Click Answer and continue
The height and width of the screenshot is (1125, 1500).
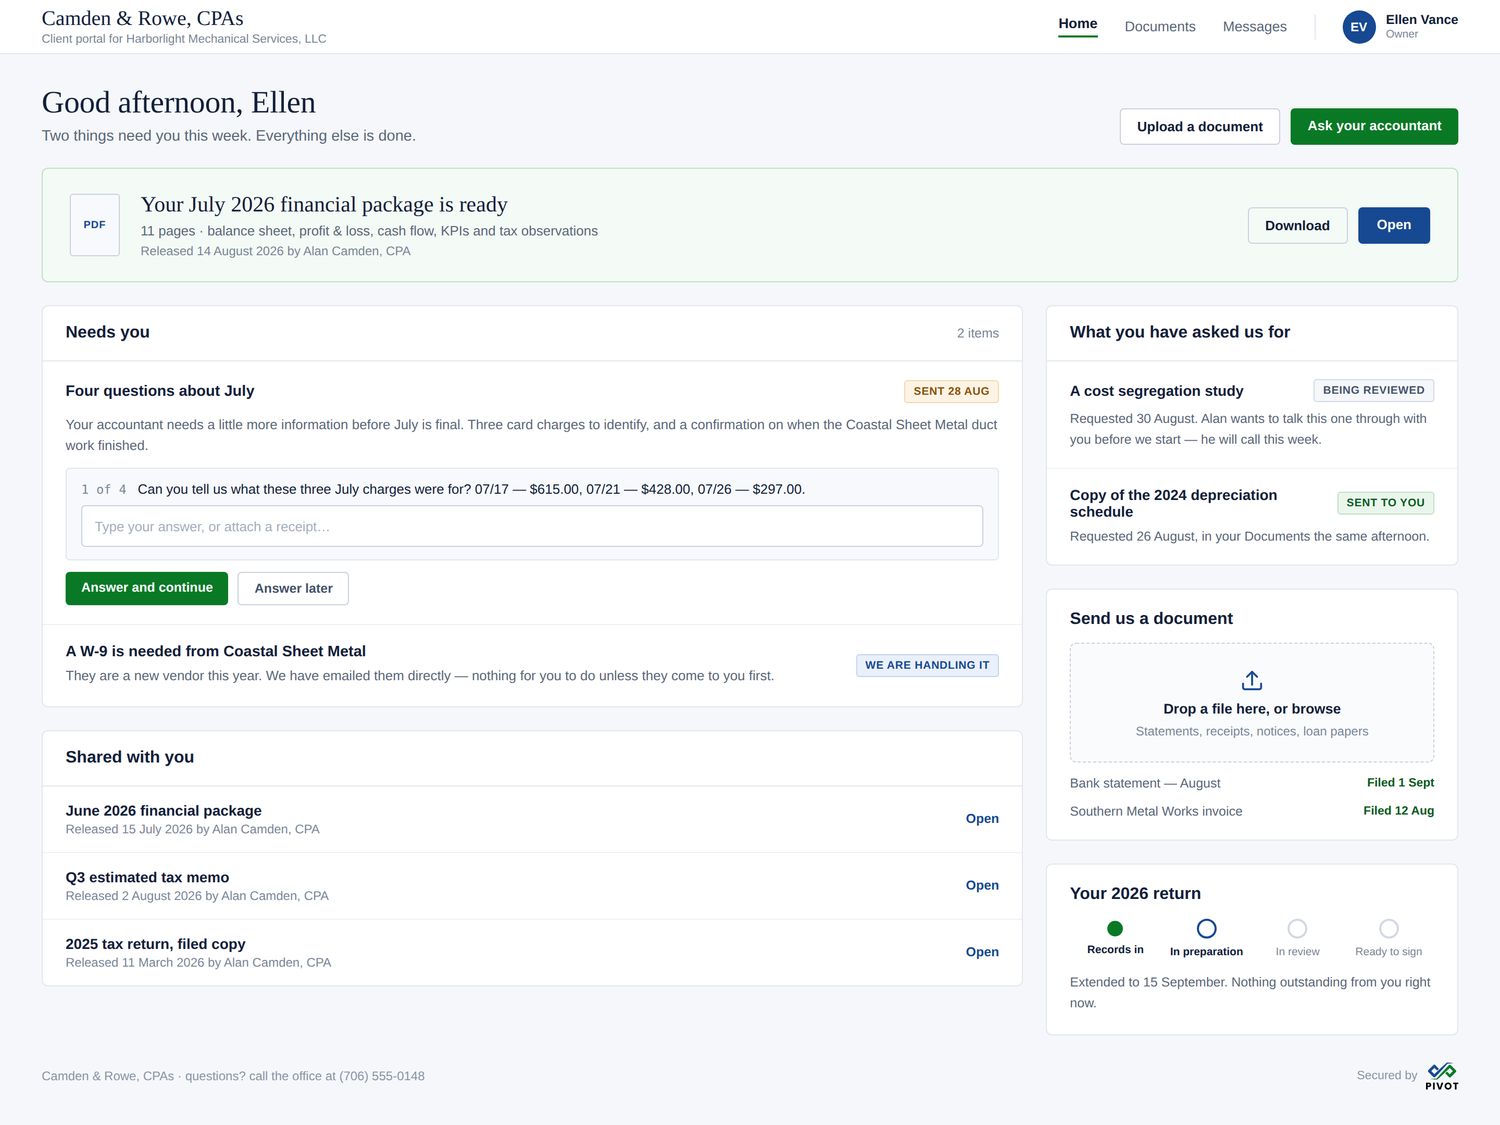tap(147, 588)
